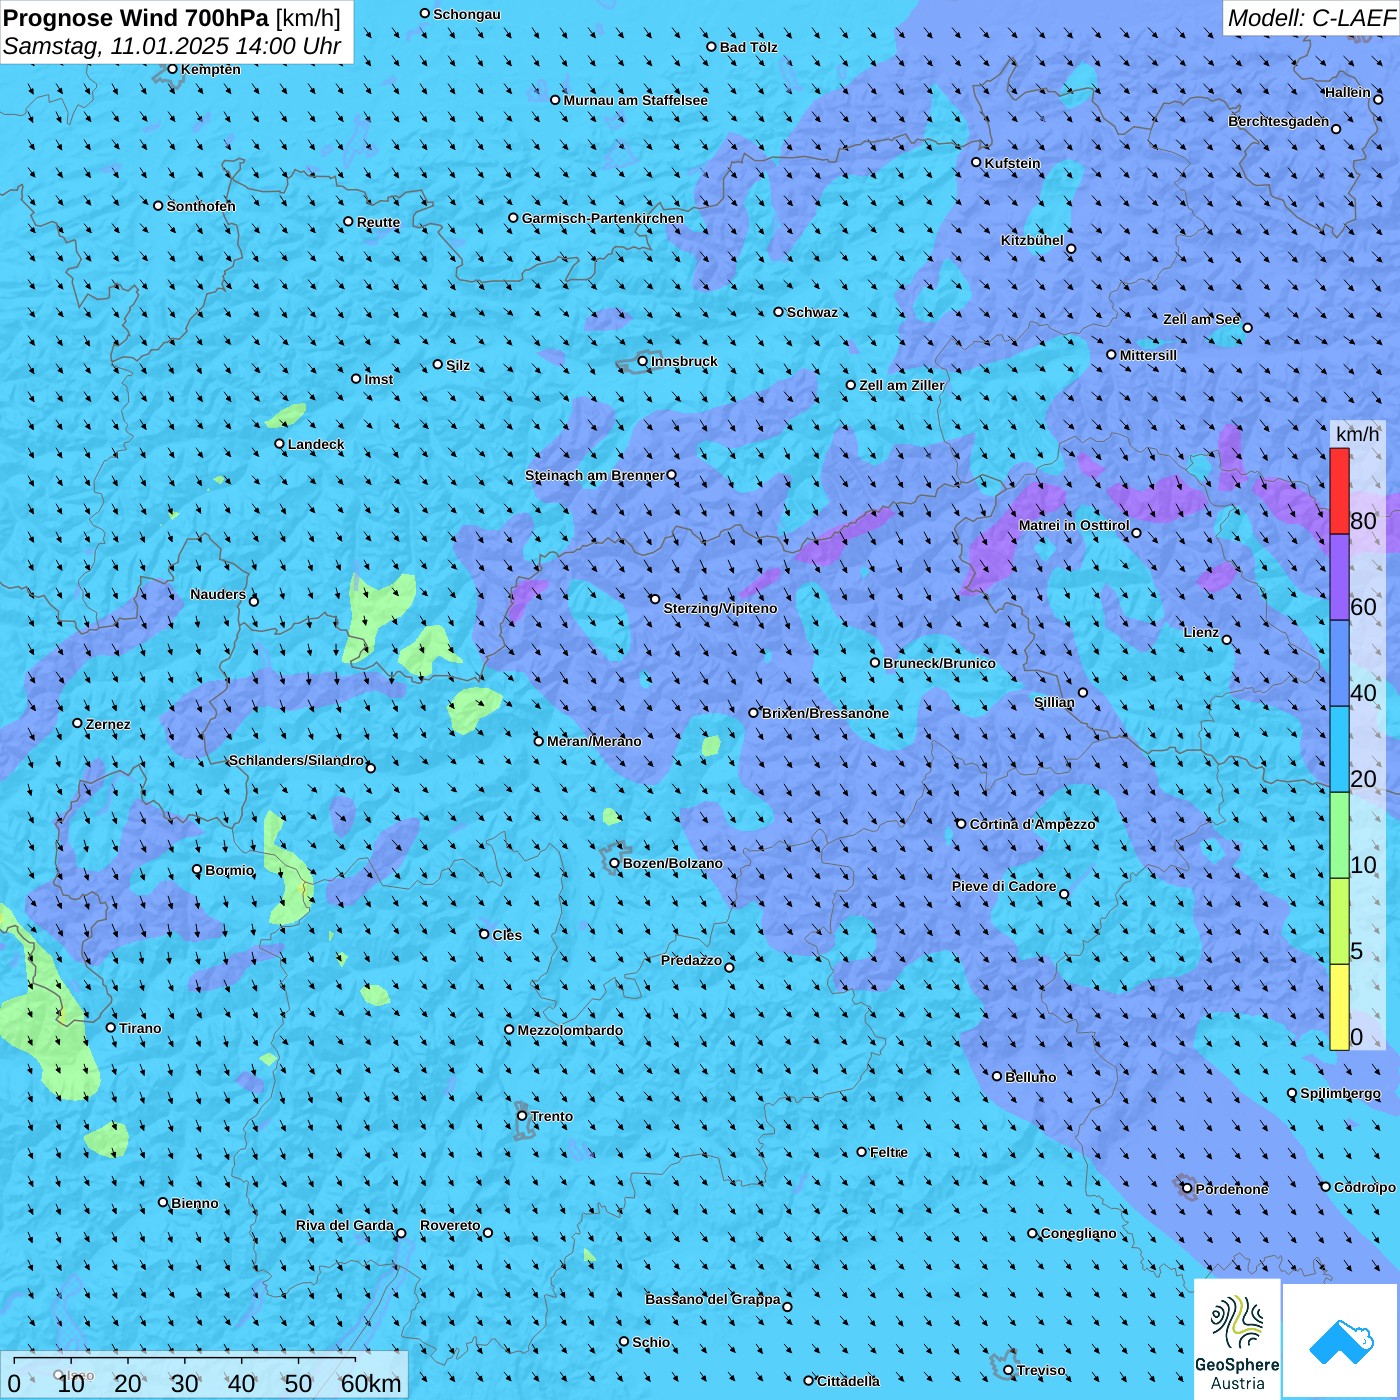
Task: Click the Zernez city marker
Action: [x=77, y=723]
